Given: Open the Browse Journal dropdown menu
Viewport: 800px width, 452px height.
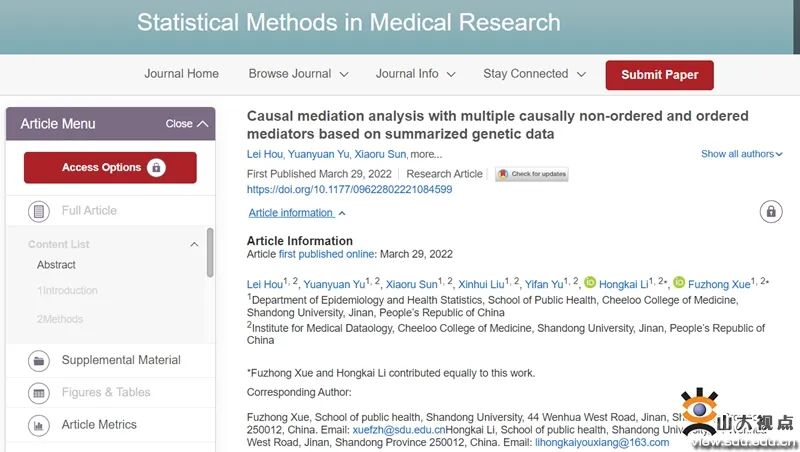Looking at the screenshot, I should click(x=298, y=74).
